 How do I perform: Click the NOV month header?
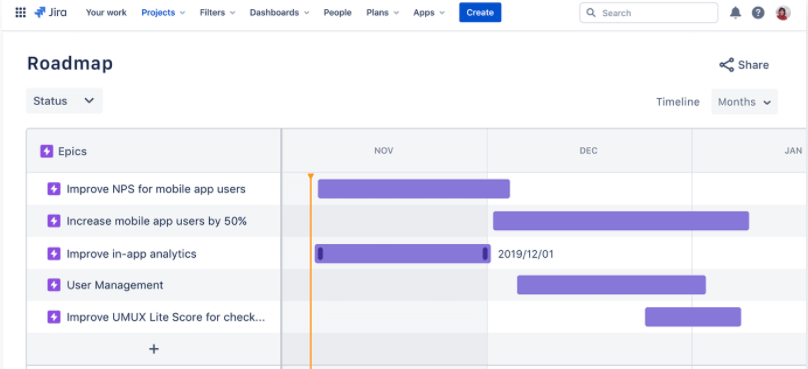coord(383,151)
